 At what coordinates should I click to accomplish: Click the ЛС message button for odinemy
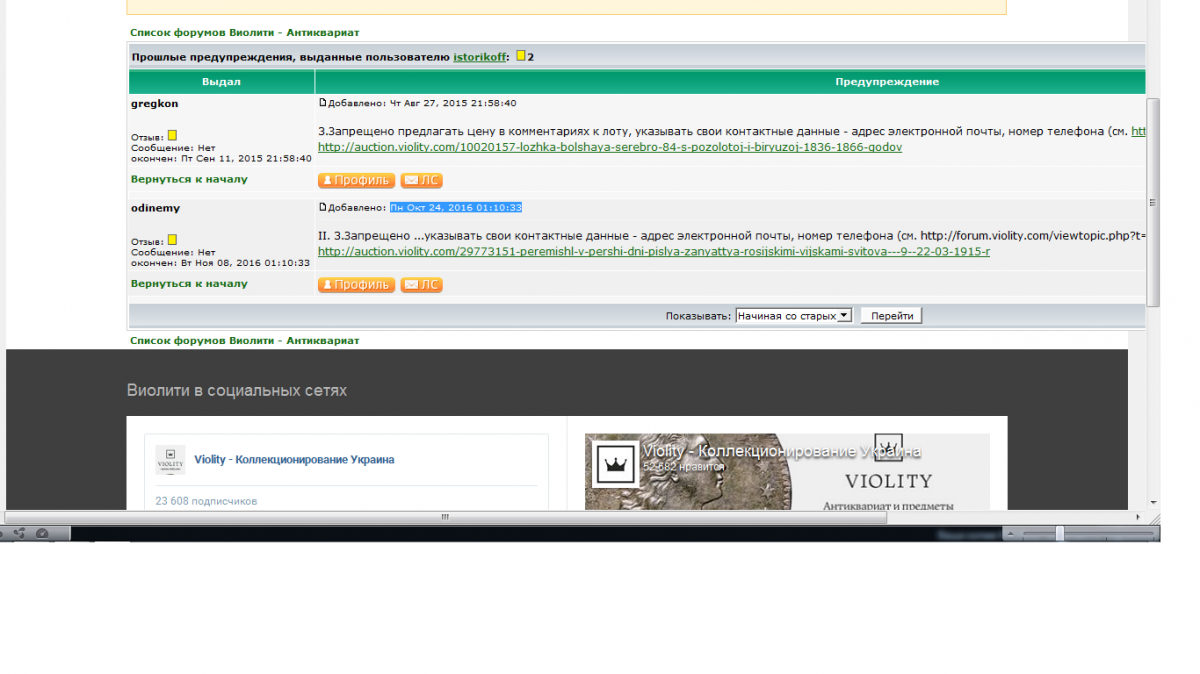[x=421, y=285]
